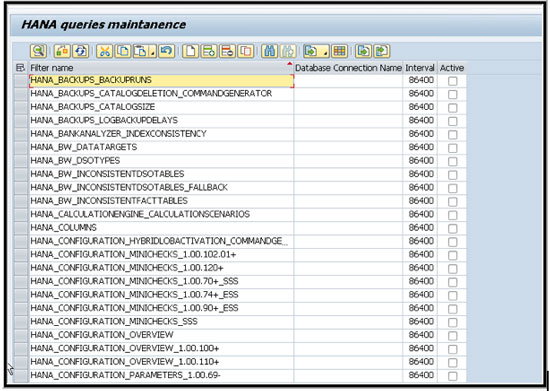
Task: Check Active for HANA_BW_DSOTYPES
Action: tap(452, 161)
